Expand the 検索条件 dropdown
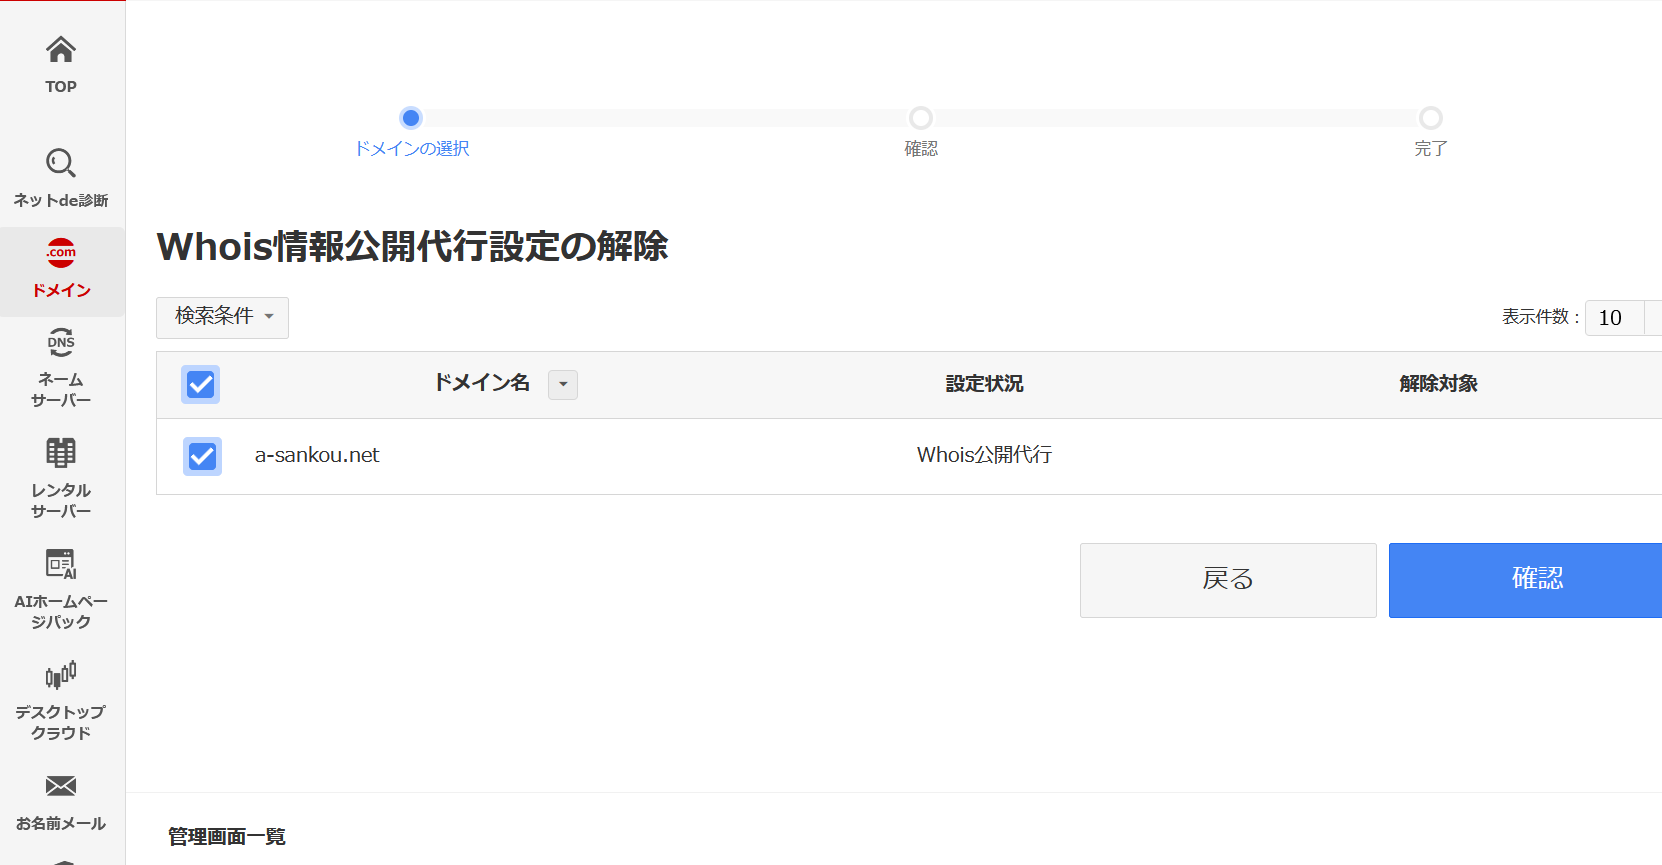 pos(222,317)
